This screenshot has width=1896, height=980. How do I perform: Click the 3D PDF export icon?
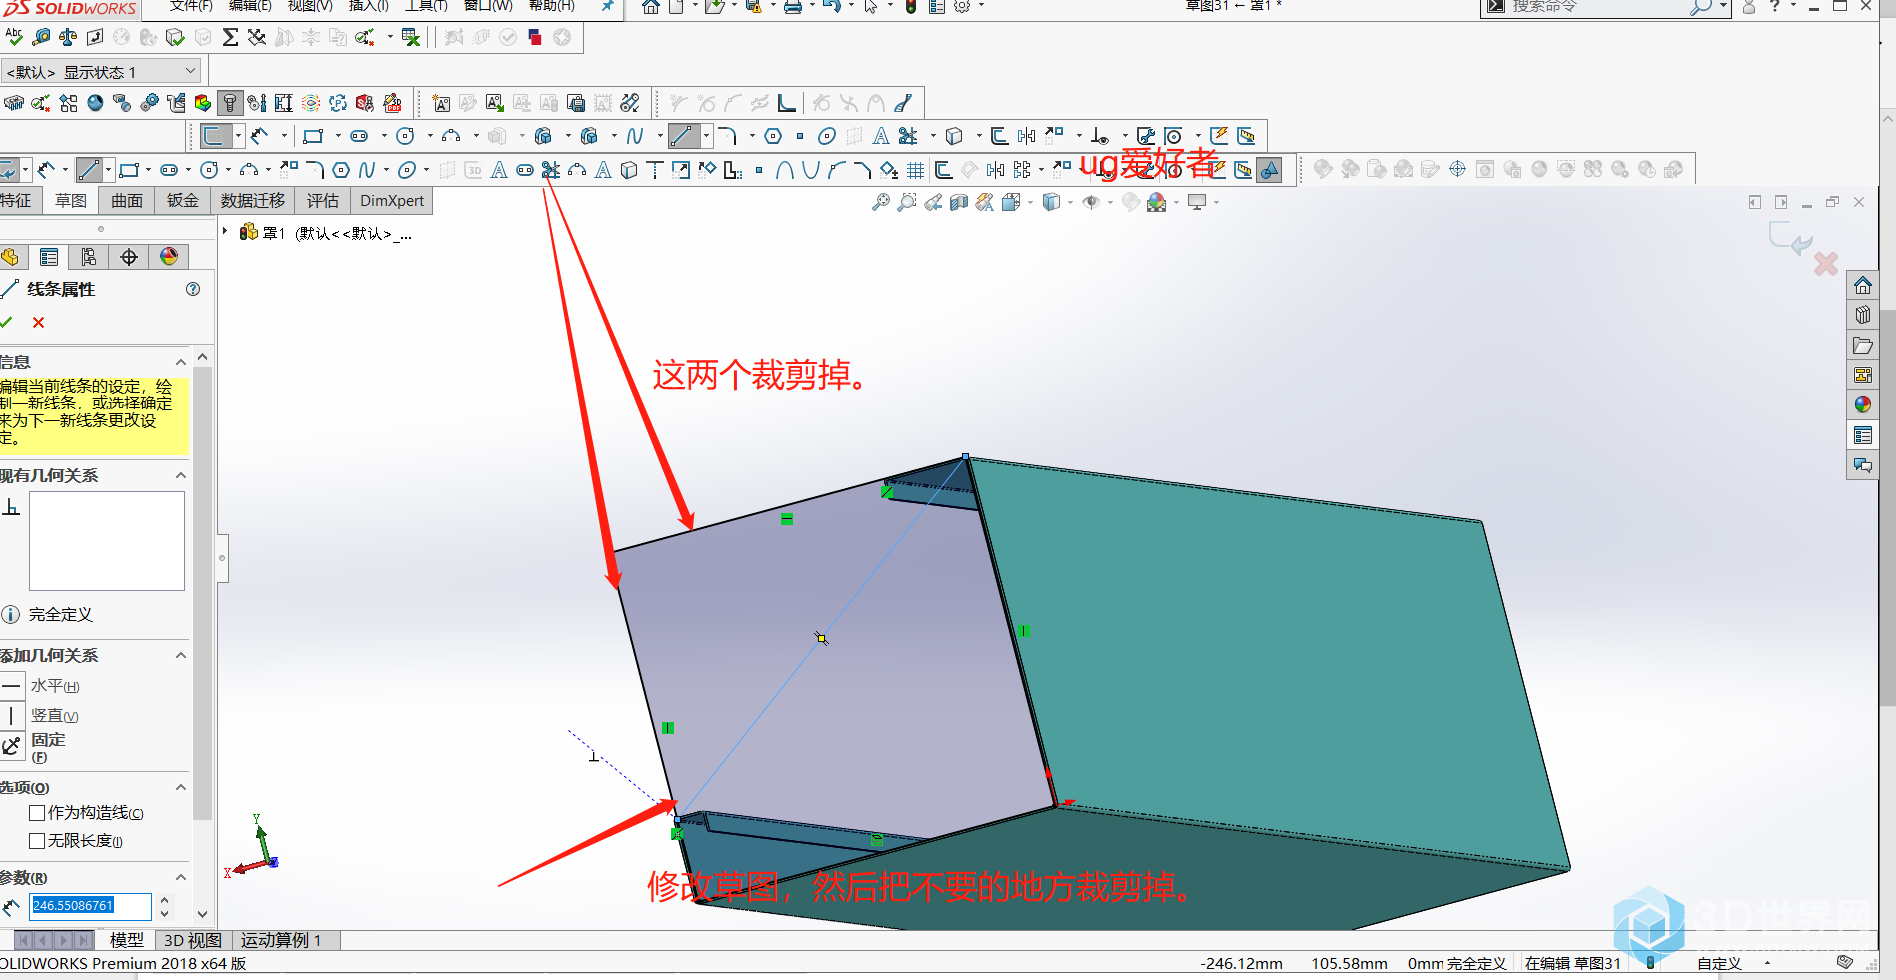coord(393,103)
